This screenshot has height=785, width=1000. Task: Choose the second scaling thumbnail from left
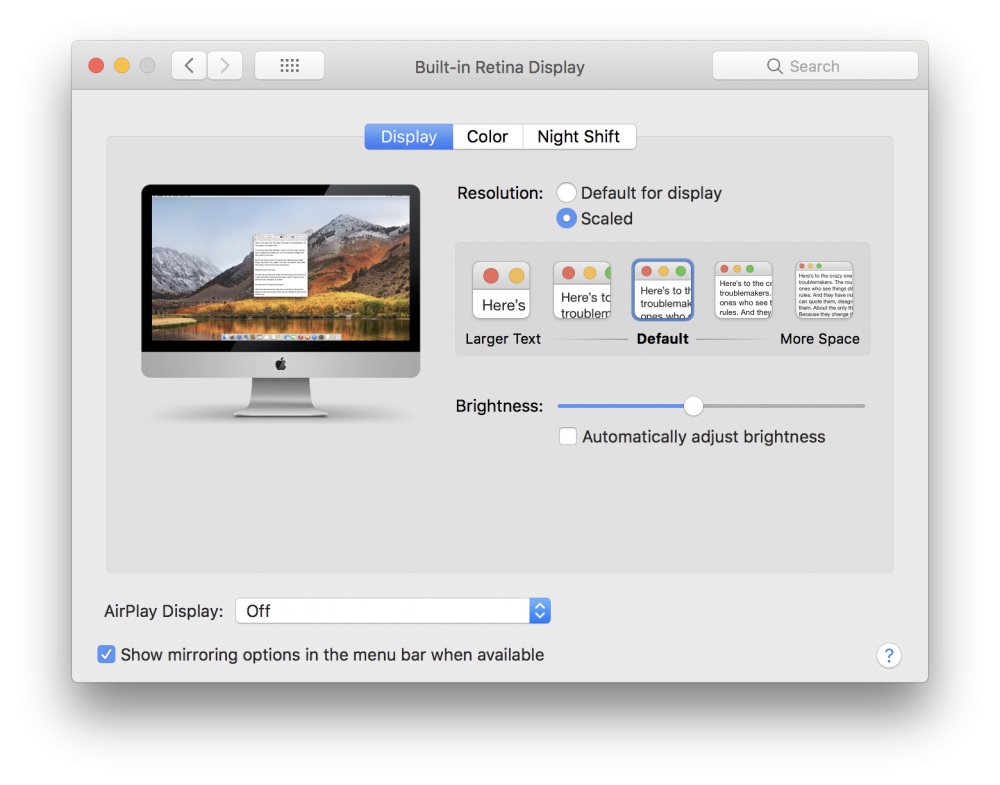click(582, 290)
